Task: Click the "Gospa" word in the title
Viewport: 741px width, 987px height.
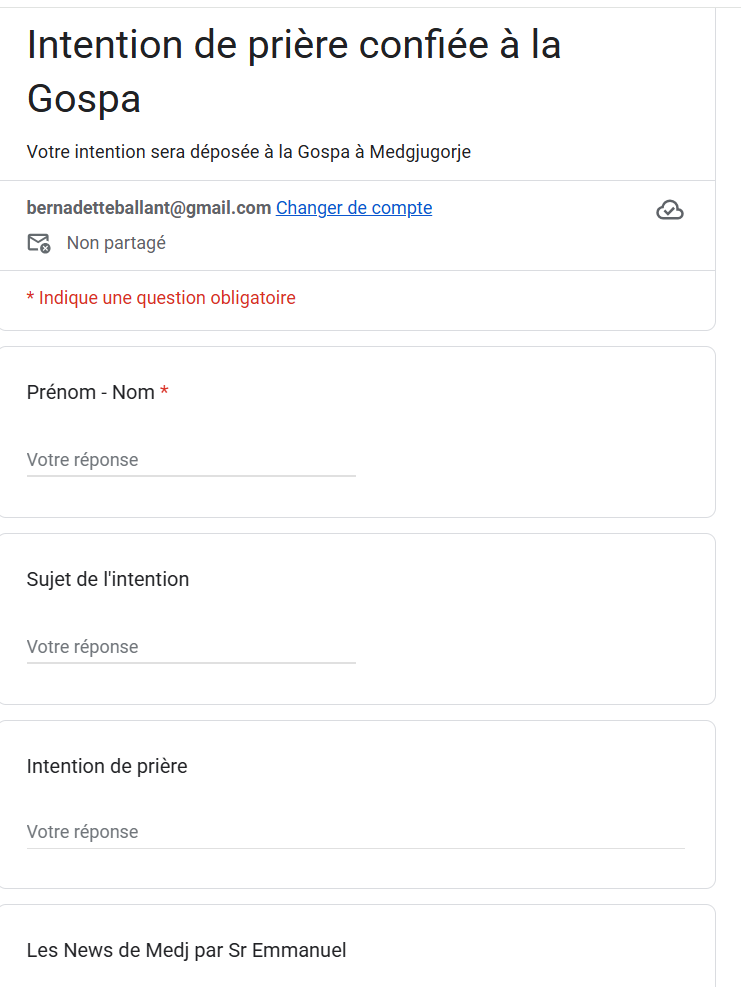Action: (84, 99)
